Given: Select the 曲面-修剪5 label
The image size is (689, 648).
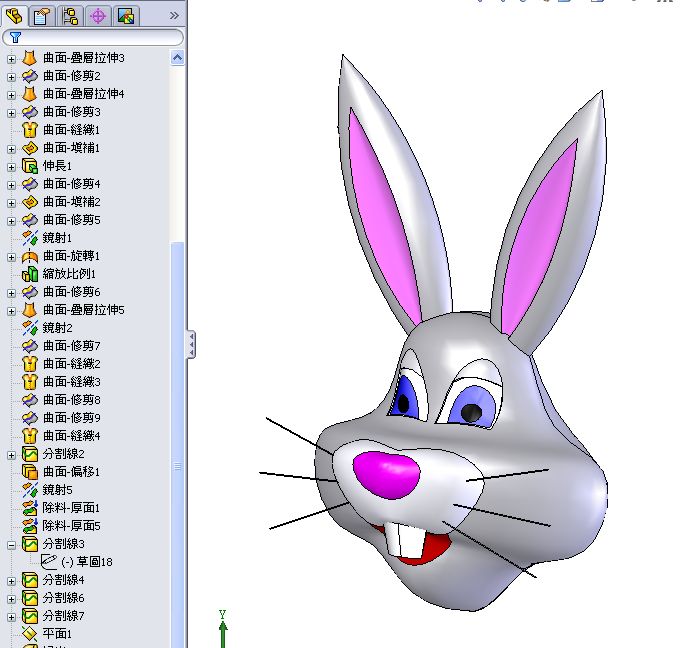Looking at the screenshot, I should [72, 220].
